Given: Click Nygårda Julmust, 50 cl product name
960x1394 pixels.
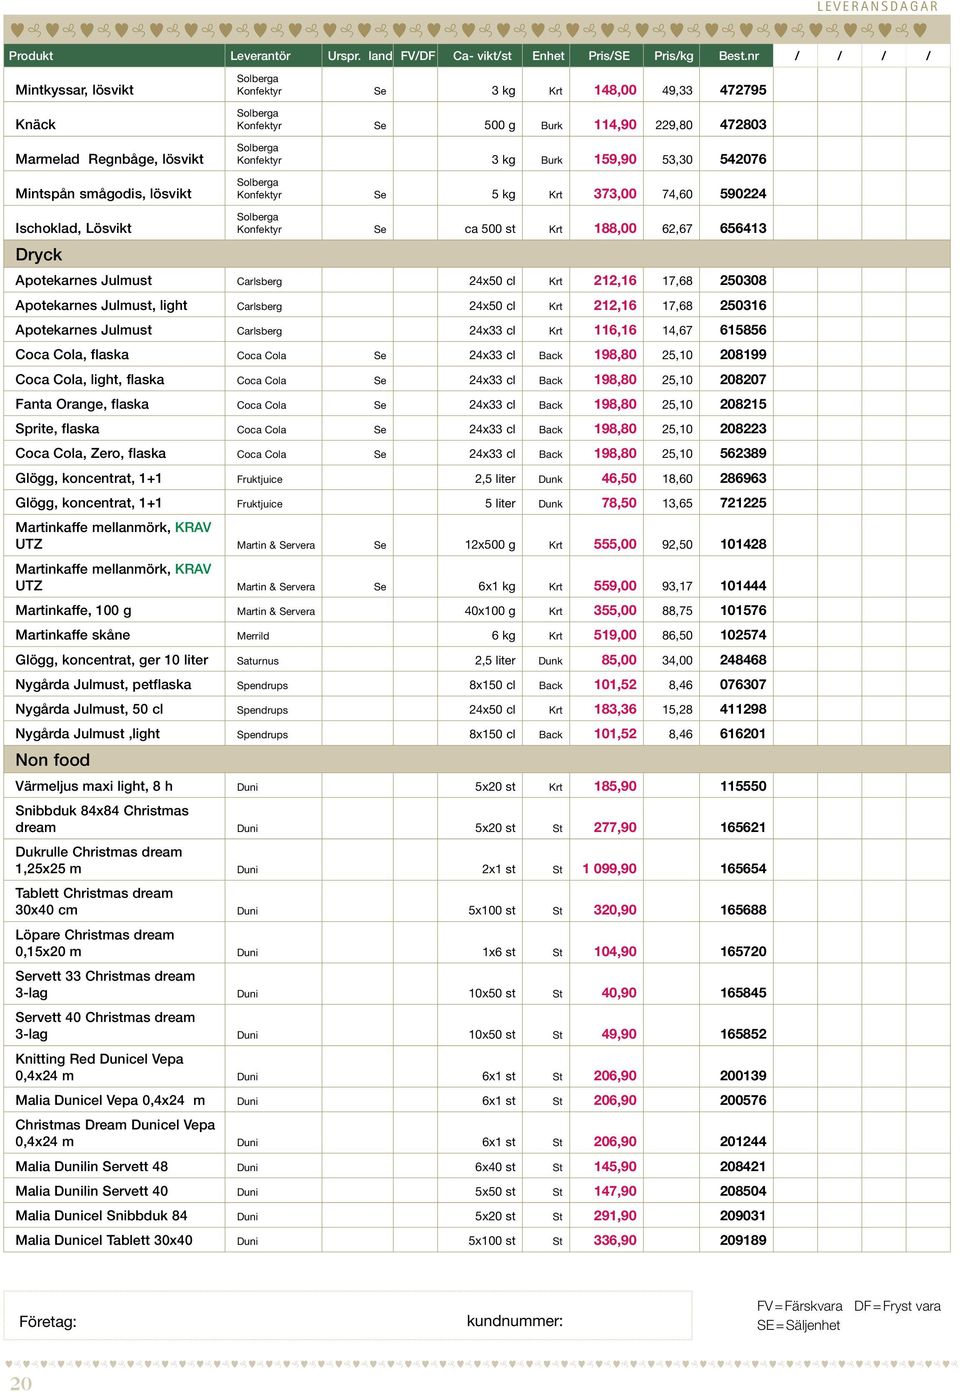Looking at the screenshot, I should tap(89, 709).
